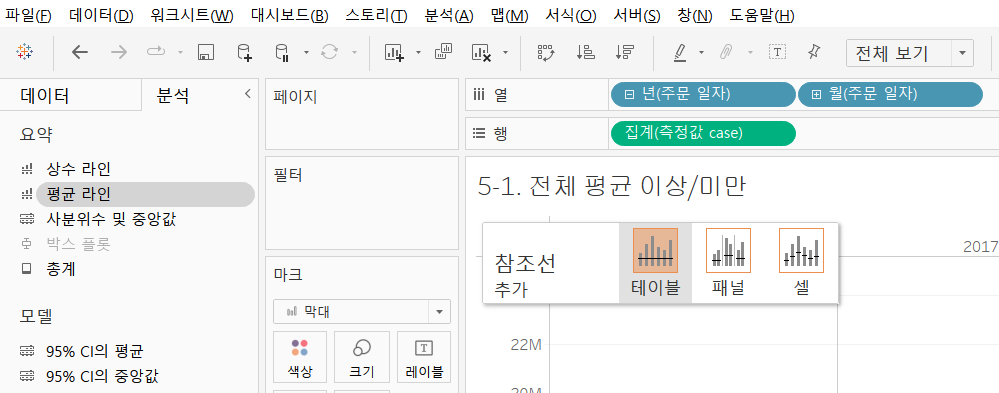The width and height of the screenshot is (999, 393).
Task: Click the Sort descending icon
Action: [624, 52]
